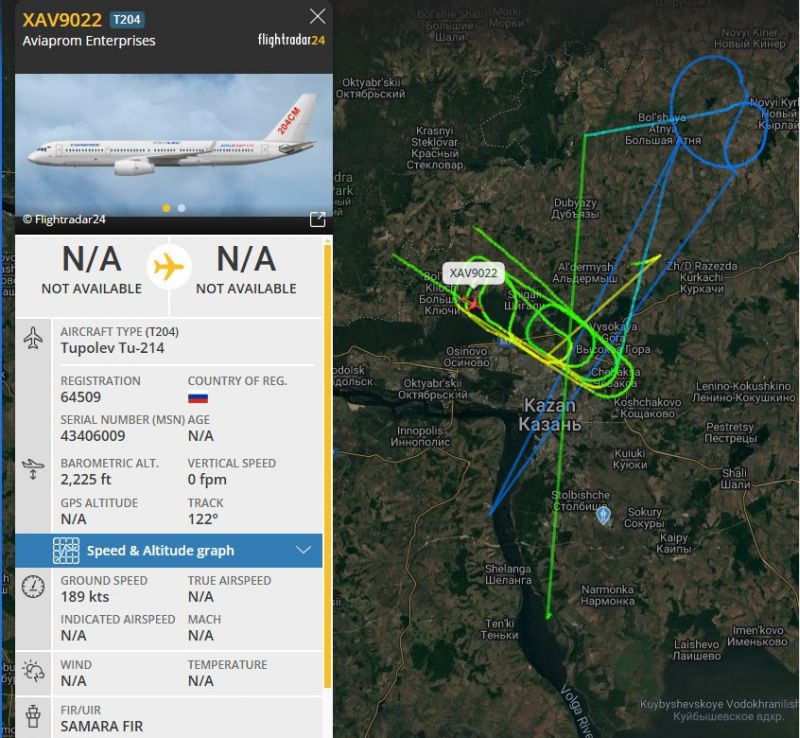Click the speed gauge clock icon
Image resolution: width=800 pixels, height=738 pixels.
tap(33, 587)
